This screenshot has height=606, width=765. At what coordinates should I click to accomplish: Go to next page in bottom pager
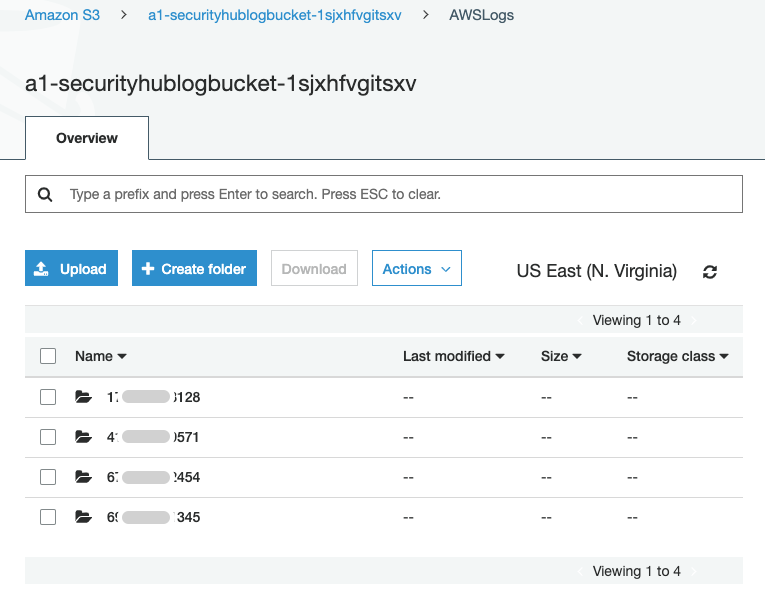(x=693, y=571)
